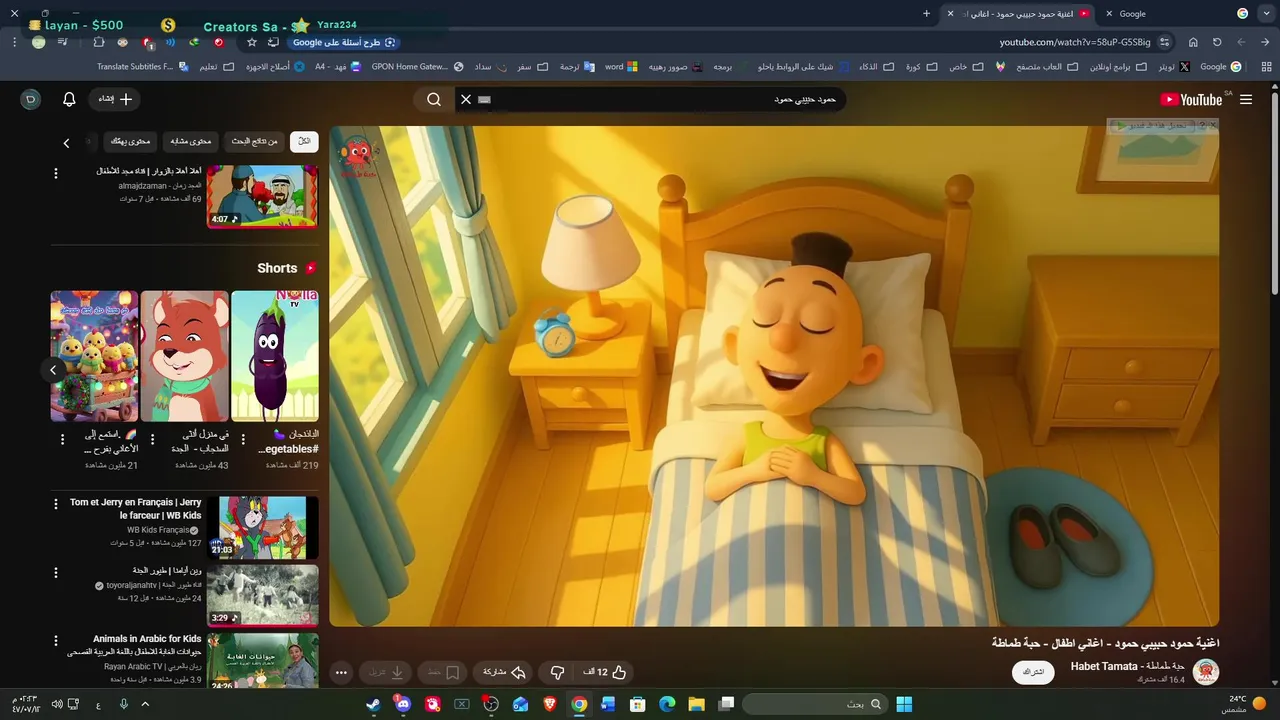Open Brave browser from taskbar
The height and width of the screenshot is (720, 1280).
549,704
